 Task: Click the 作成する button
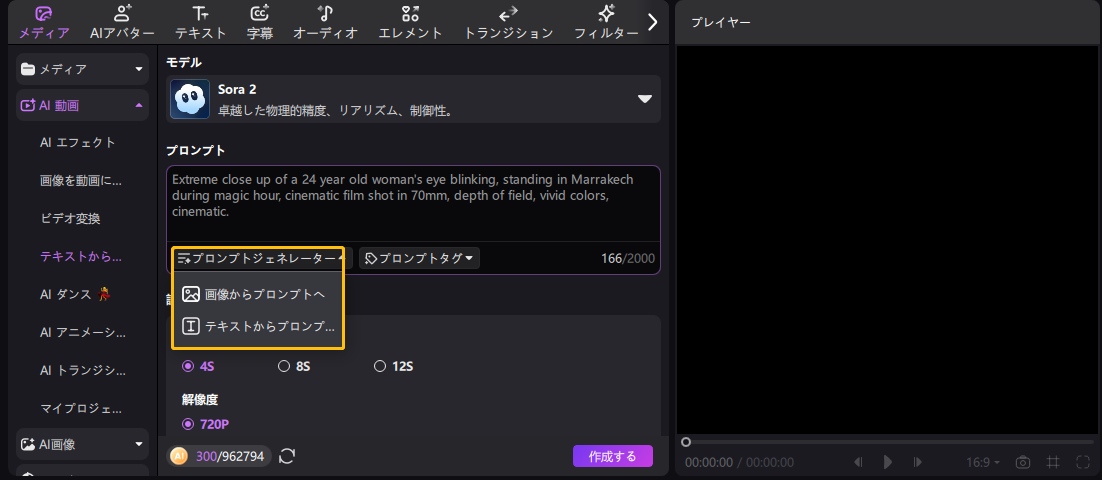pyautogui.click(x=613, y=456)
